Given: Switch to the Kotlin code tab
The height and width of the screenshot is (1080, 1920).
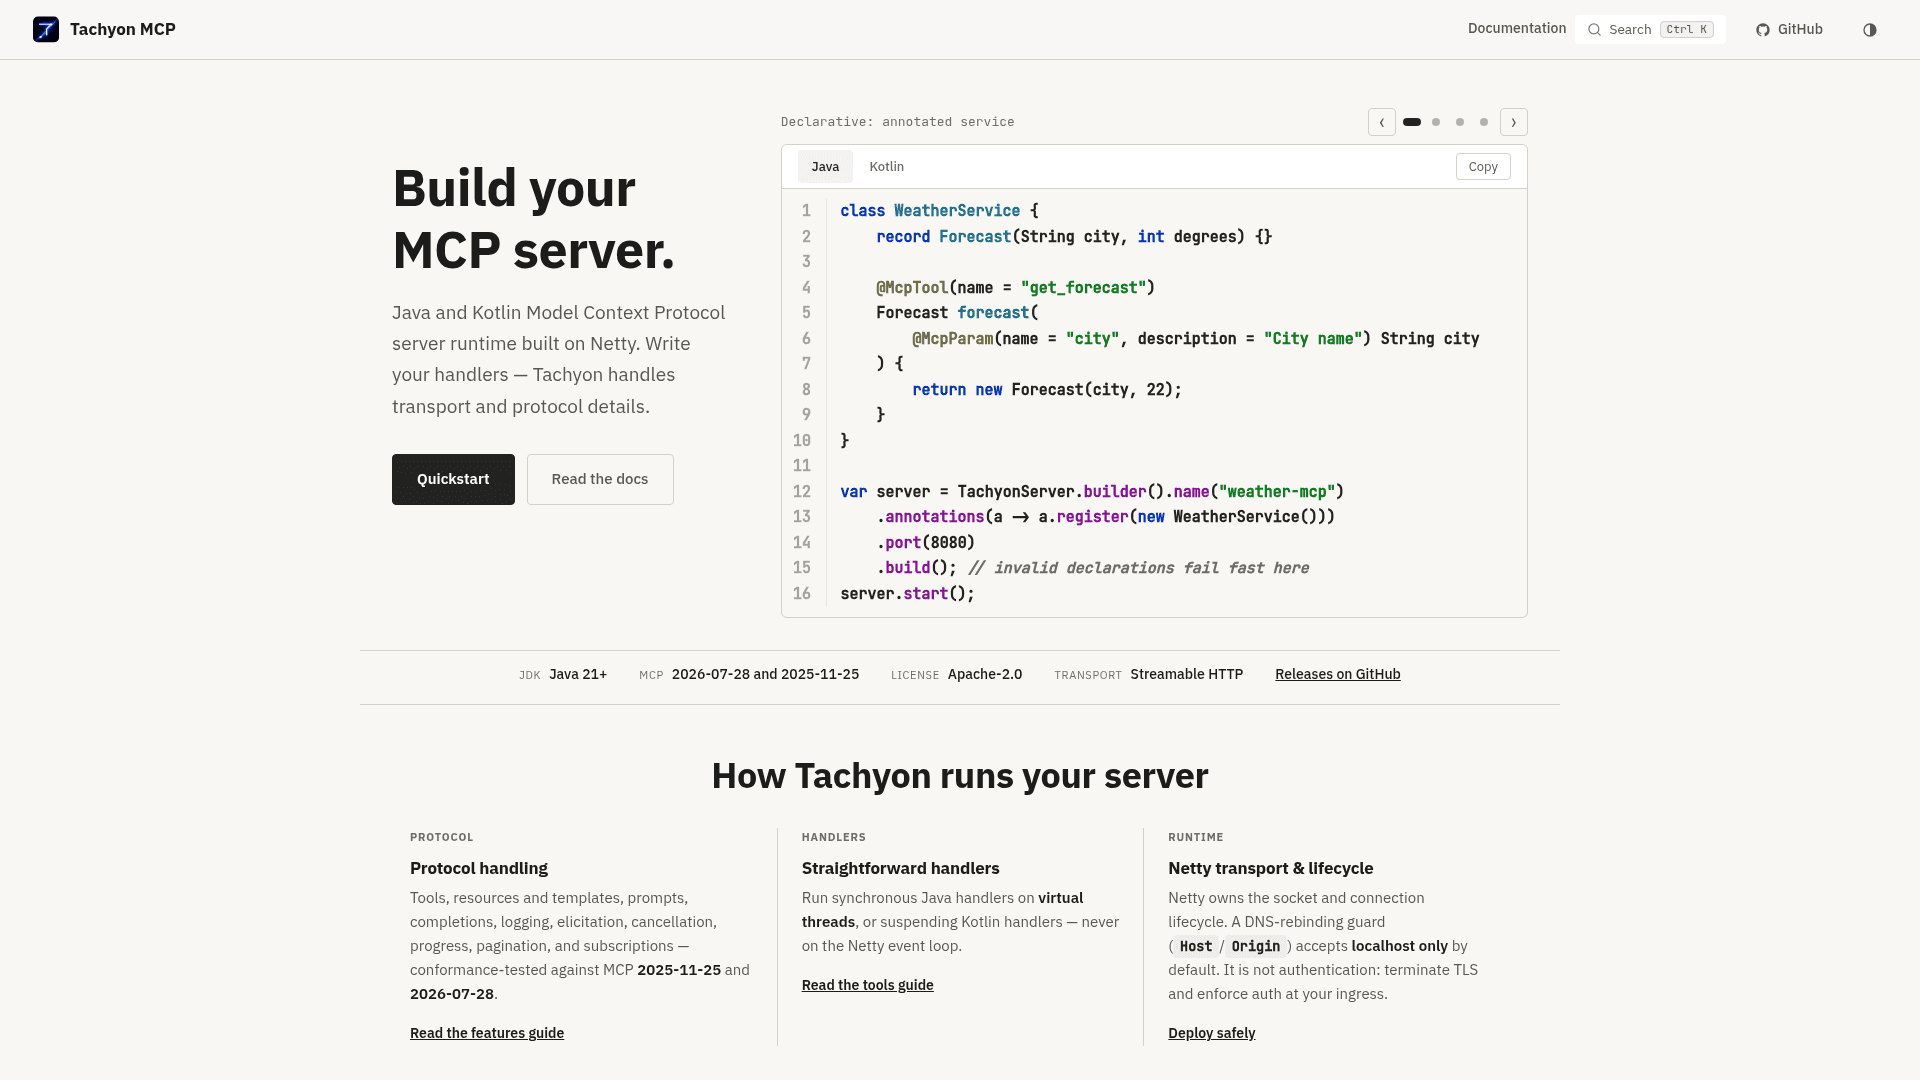Looking at the screenshot, I should [887, 167].
